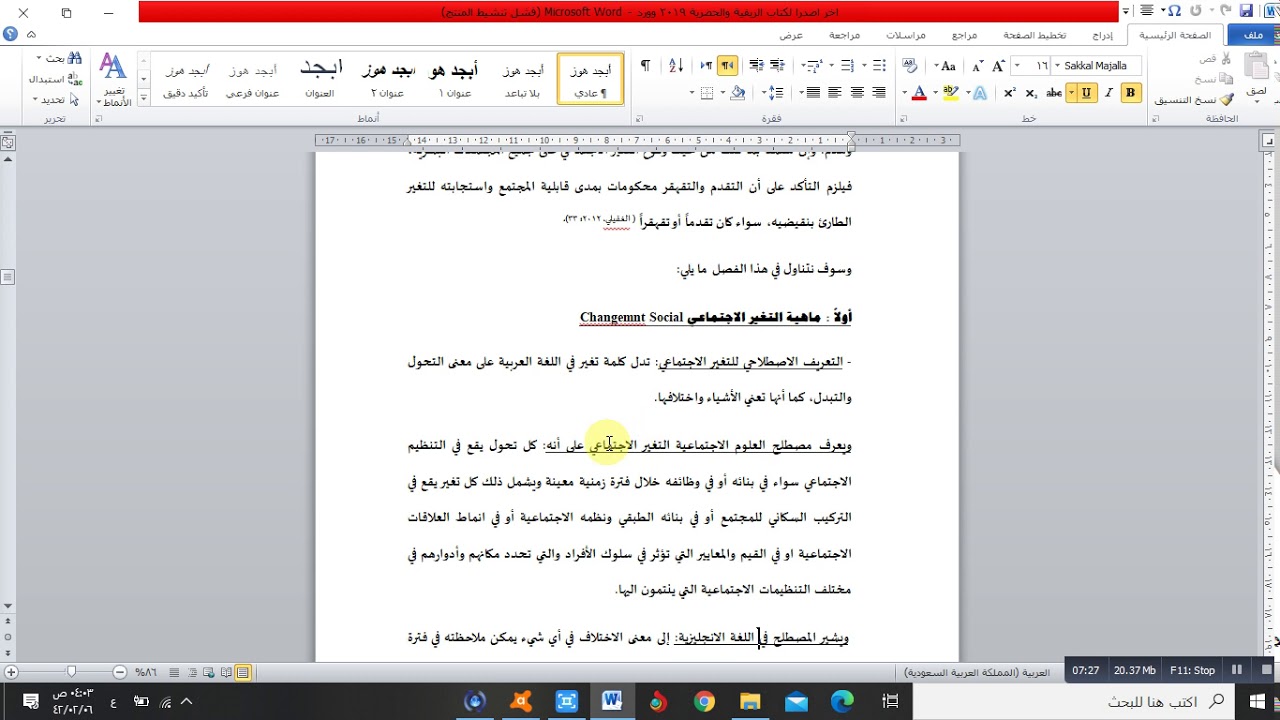1280x720 pixels.
Task: Switch to Insert tab إدراج
Action: [x=1102, y=35]
